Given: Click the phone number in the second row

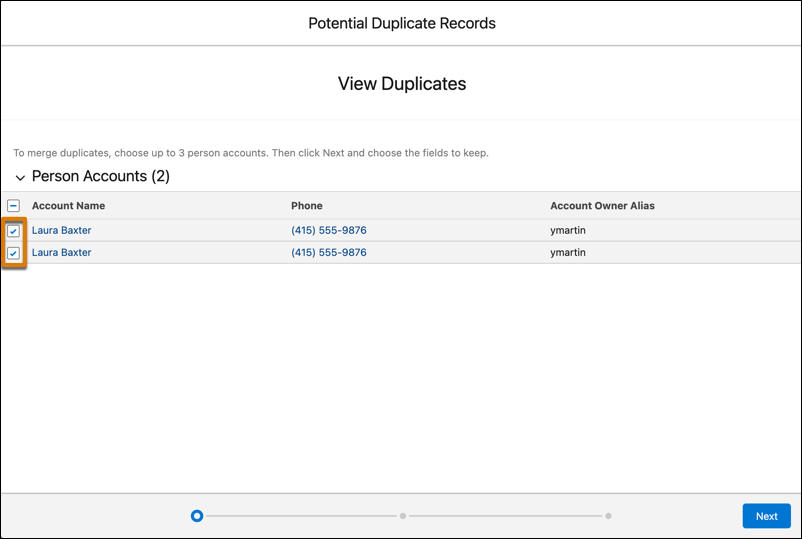Looking at the screenshot, I should (x=328, y=253).
